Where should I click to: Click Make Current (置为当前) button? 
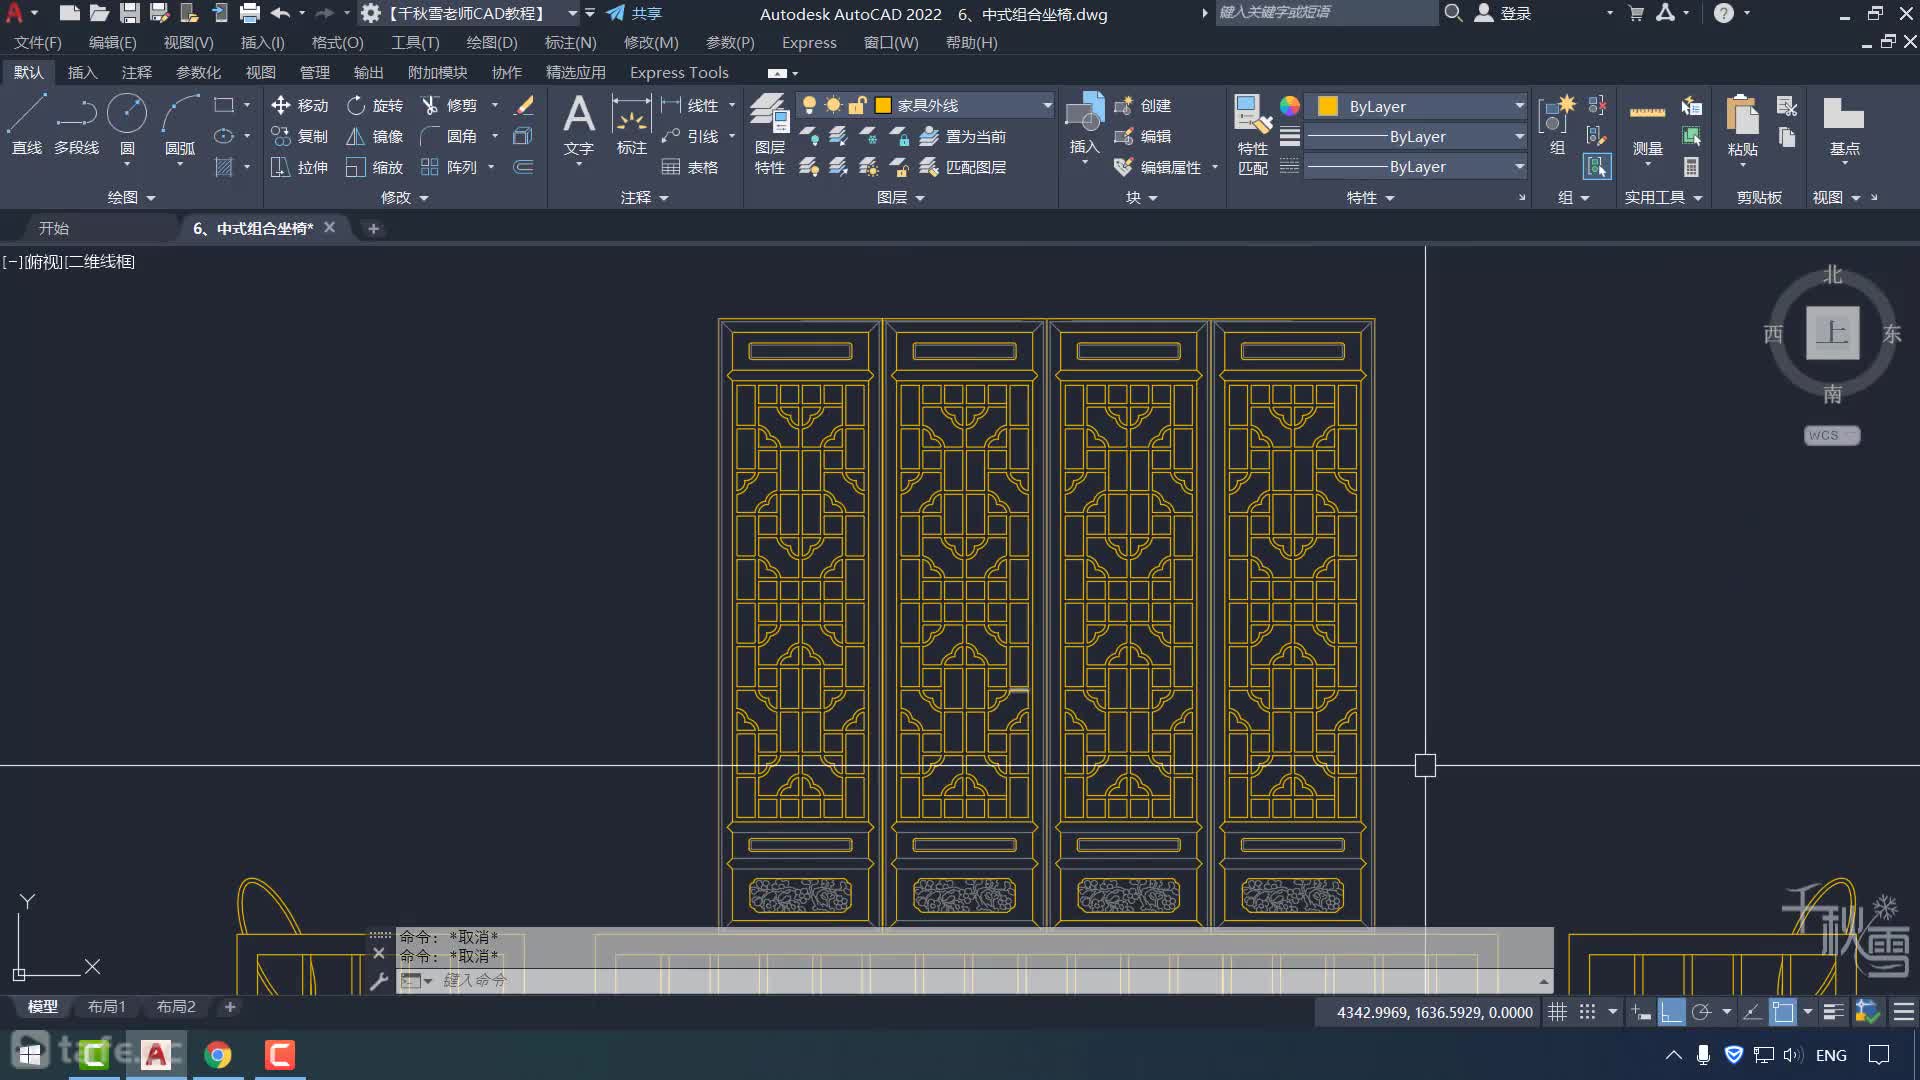tap(963, 136)
